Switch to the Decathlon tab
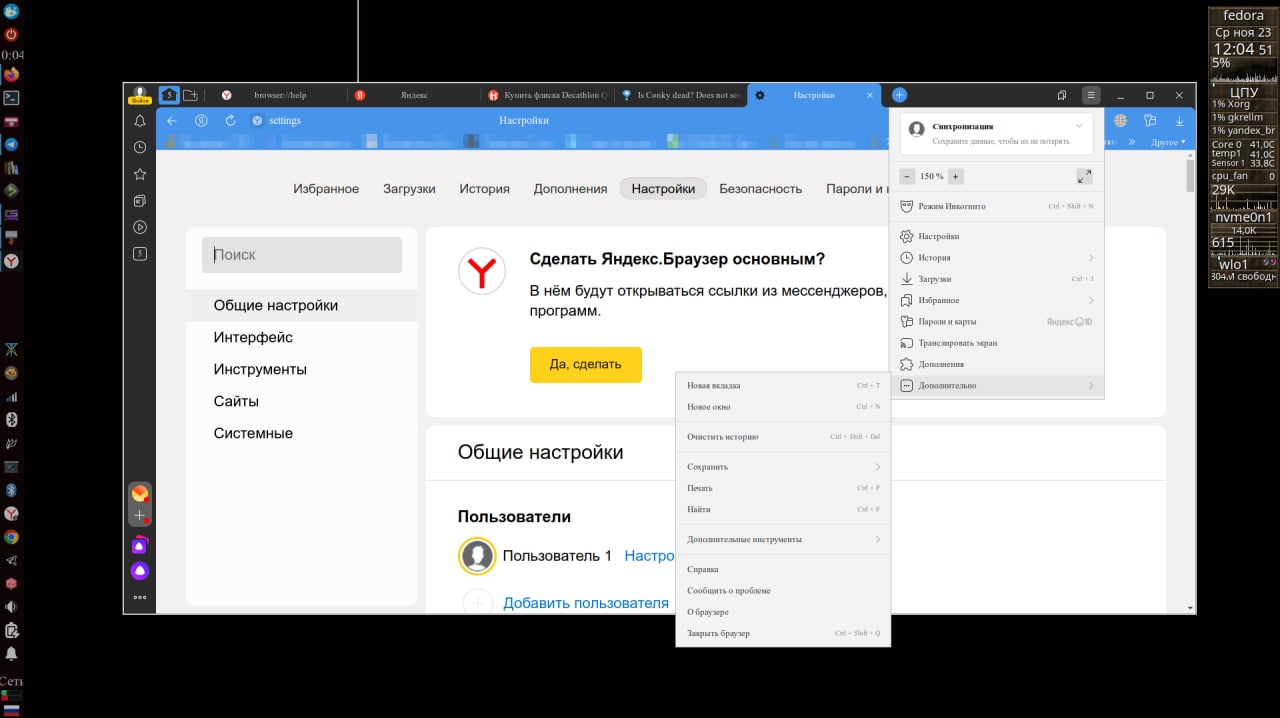The height and width of the screenshot is (718, 1280). tap(546, 95)
